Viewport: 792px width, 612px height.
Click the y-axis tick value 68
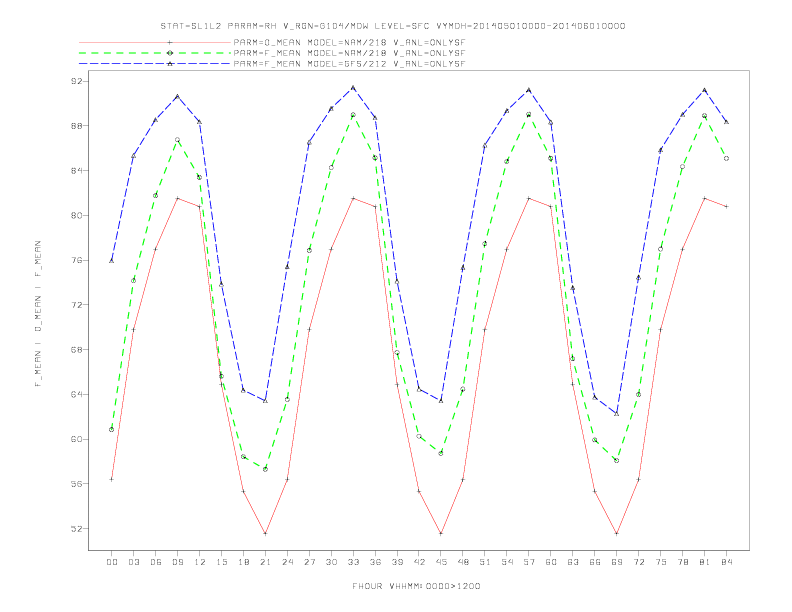point(77,349)
